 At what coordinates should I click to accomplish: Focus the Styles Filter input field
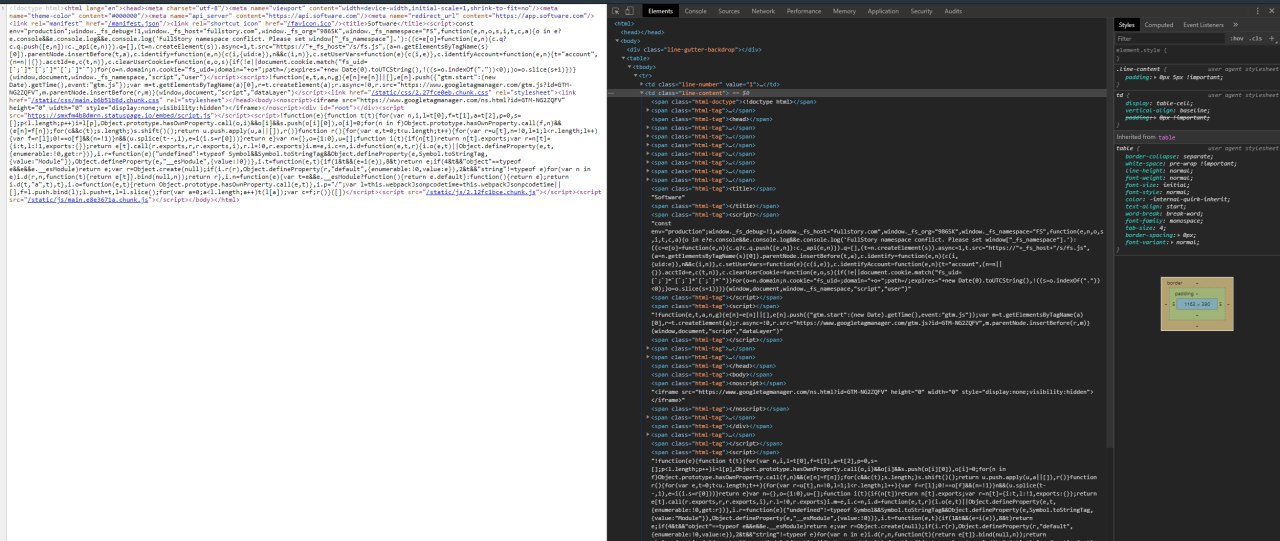(1170, 38)
